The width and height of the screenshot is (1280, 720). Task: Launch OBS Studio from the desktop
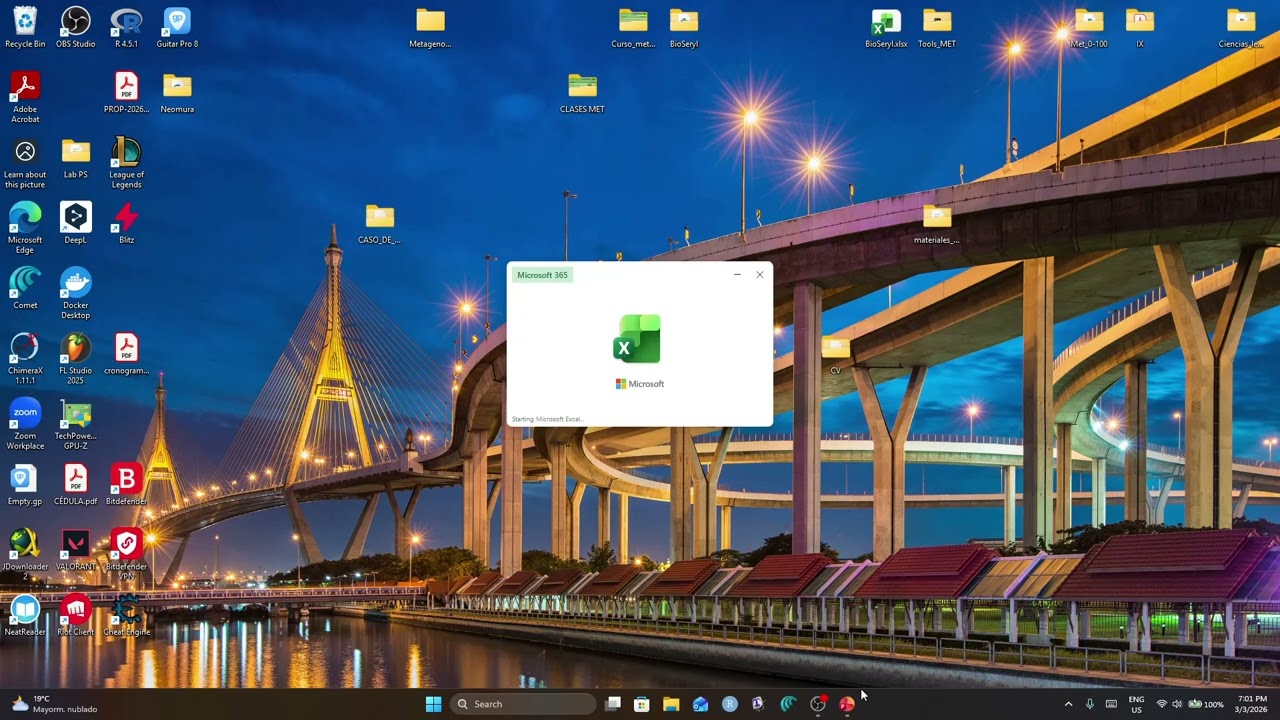click(76, 28)
